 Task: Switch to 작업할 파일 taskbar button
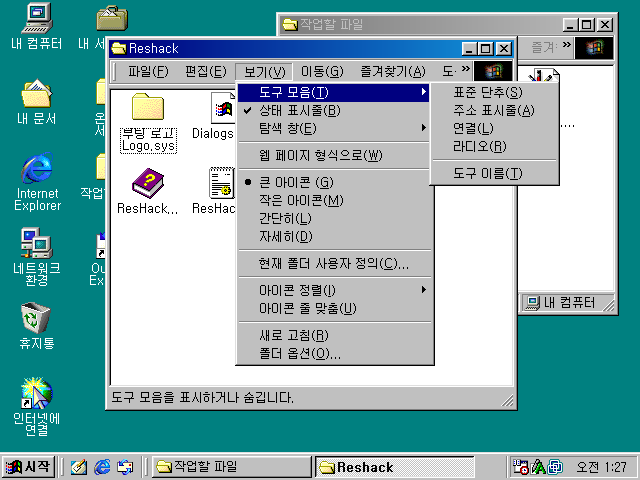point(231,467)
